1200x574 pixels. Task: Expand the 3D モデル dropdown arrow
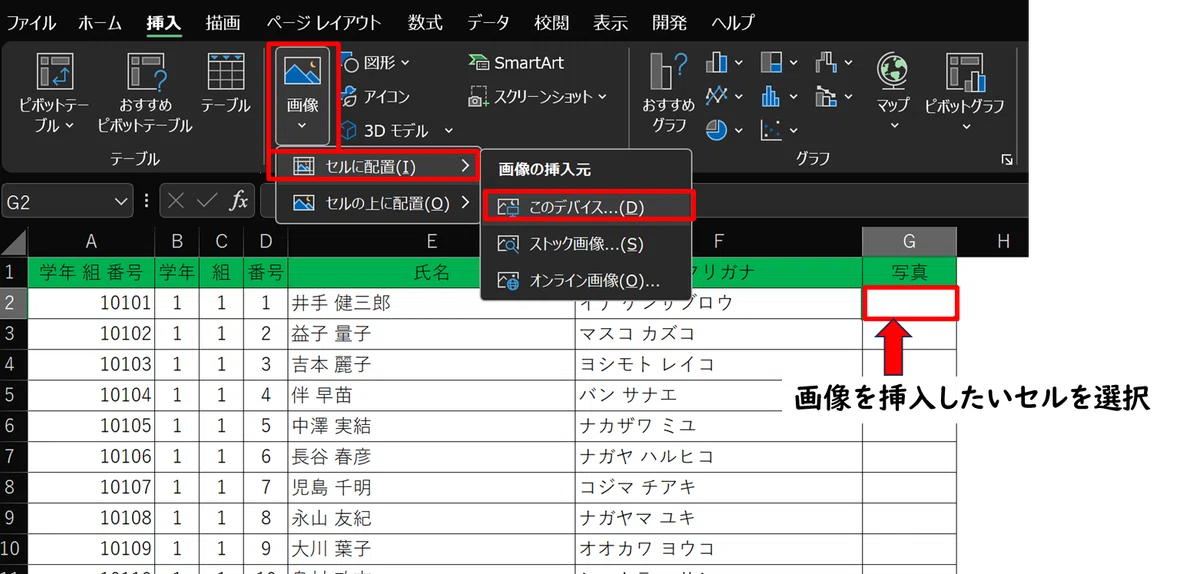[448, 131]
